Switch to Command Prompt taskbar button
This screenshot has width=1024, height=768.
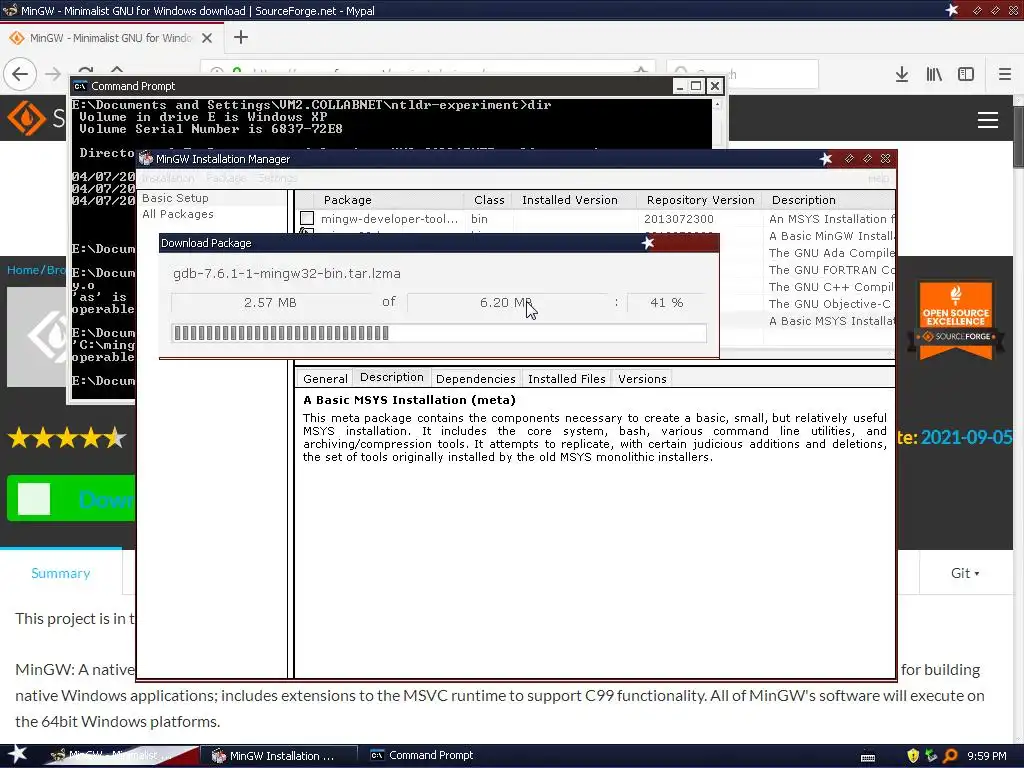423,755
